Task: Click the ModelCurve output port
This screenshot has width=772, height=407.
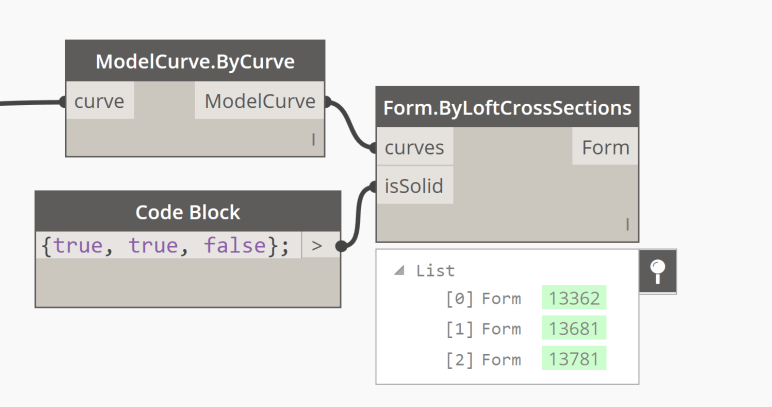Action: coord(260,101)
